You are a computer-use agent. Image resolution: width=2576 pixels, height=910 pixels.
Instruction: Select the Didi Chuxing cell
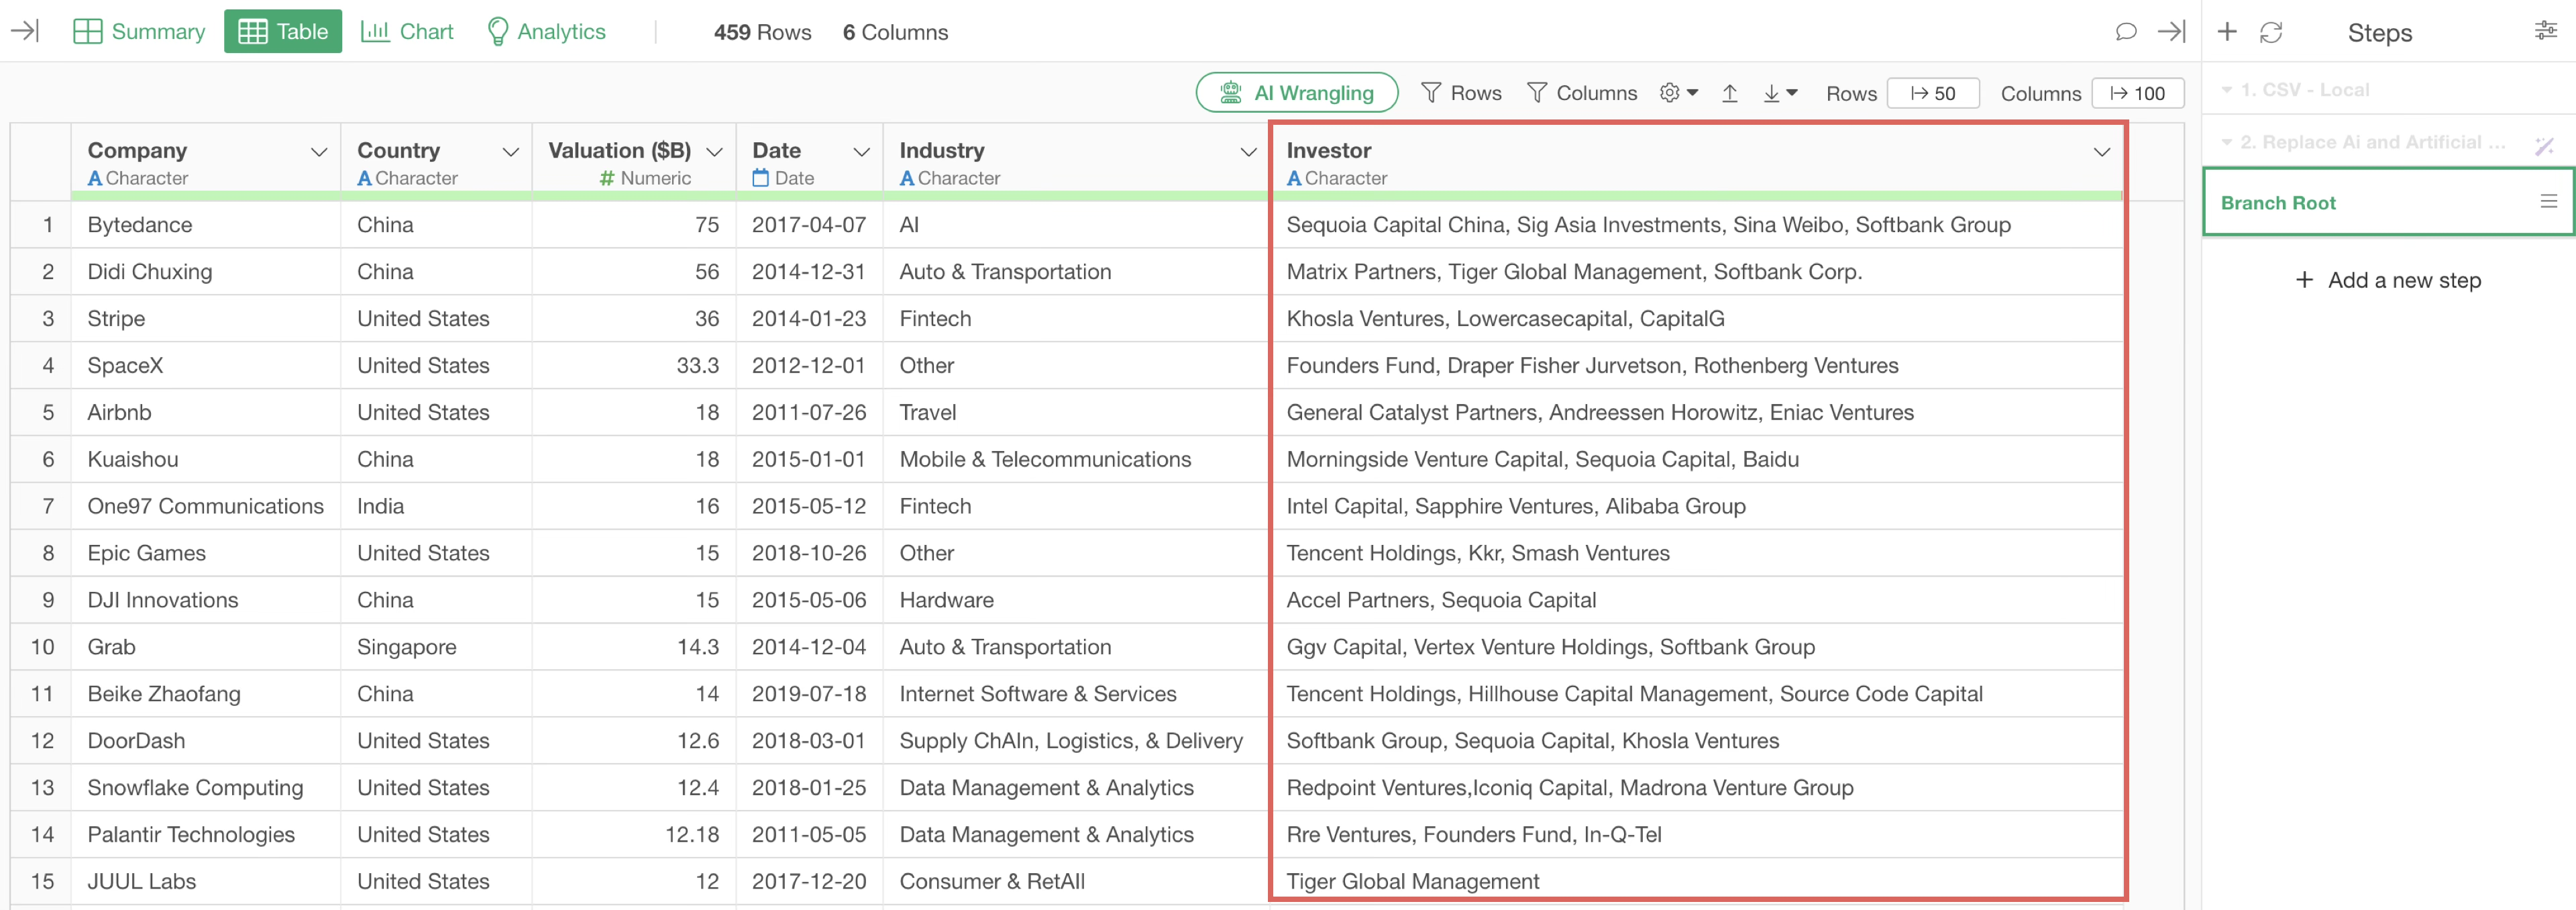[206, 272]
